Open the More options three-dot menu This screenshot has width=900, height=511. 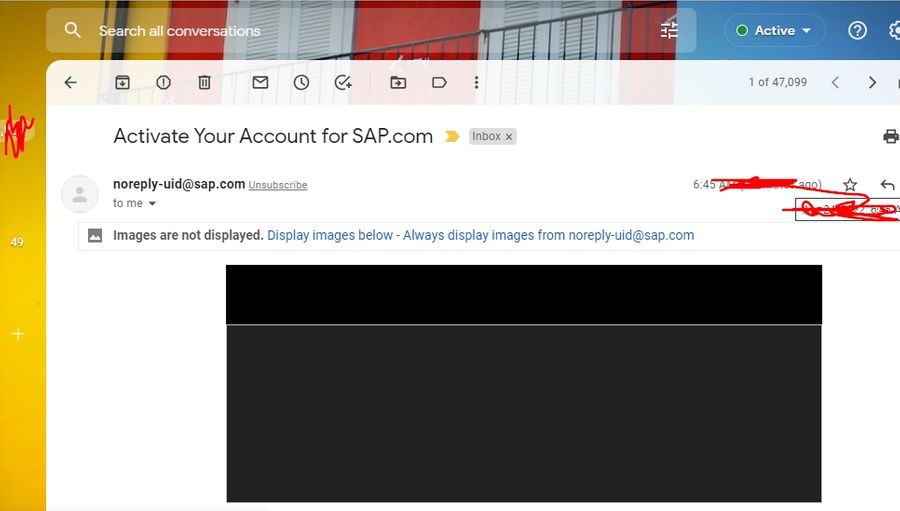476,83
